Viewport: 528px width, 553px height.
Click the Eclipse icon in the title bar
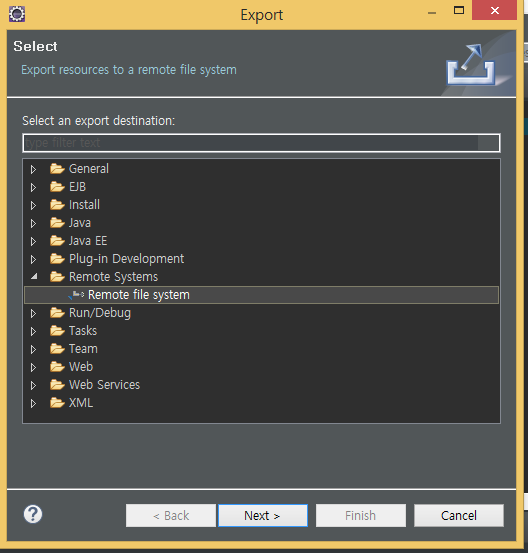[17, 14]
